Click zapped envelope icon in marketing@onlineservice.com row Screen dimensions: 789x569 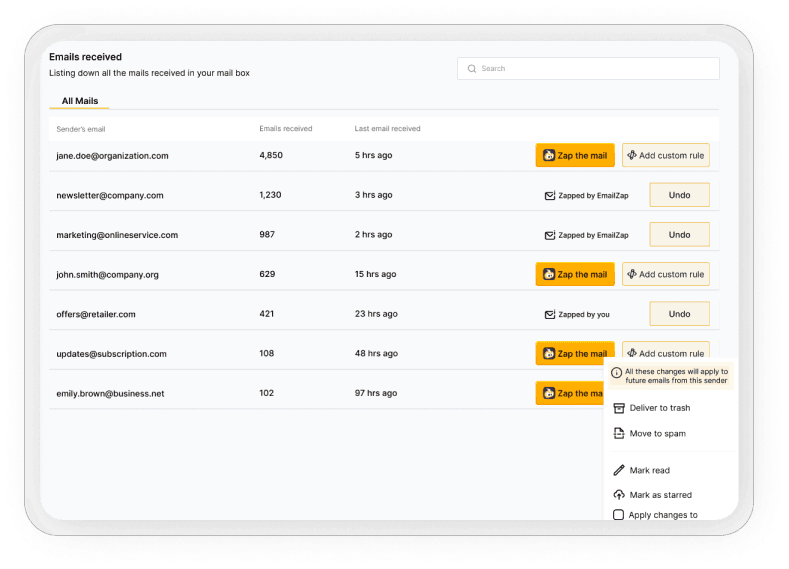[x=549, y=235]
